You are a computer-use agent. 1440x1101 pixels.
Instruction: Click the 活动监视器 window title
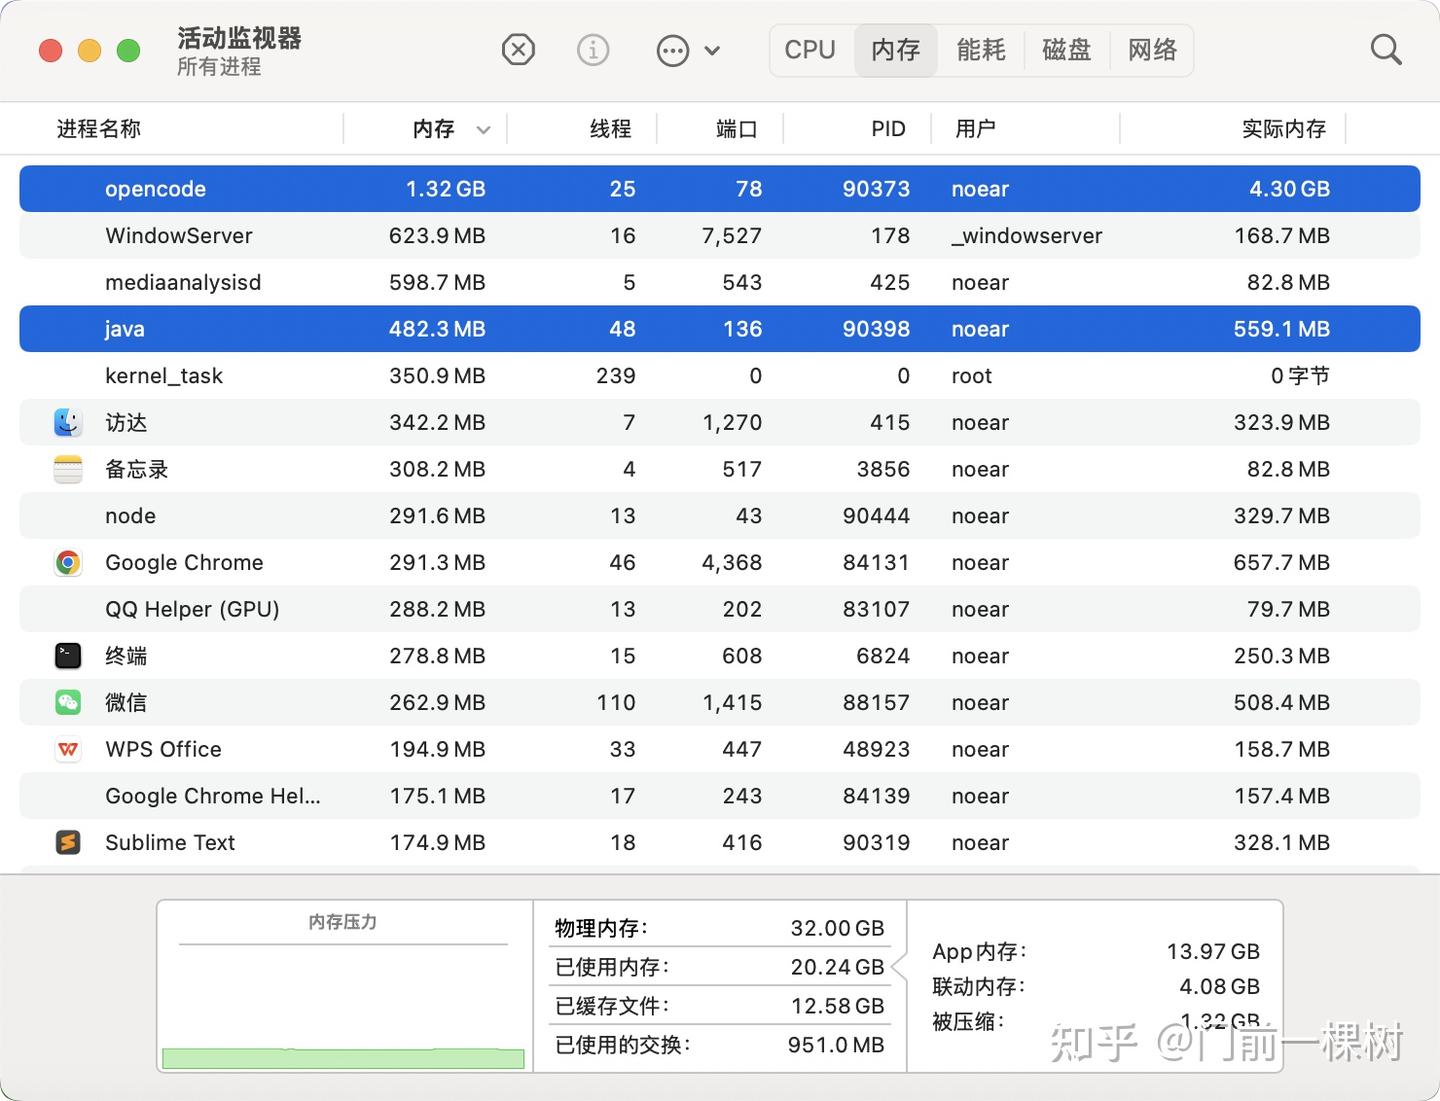[x=239, y=38]
